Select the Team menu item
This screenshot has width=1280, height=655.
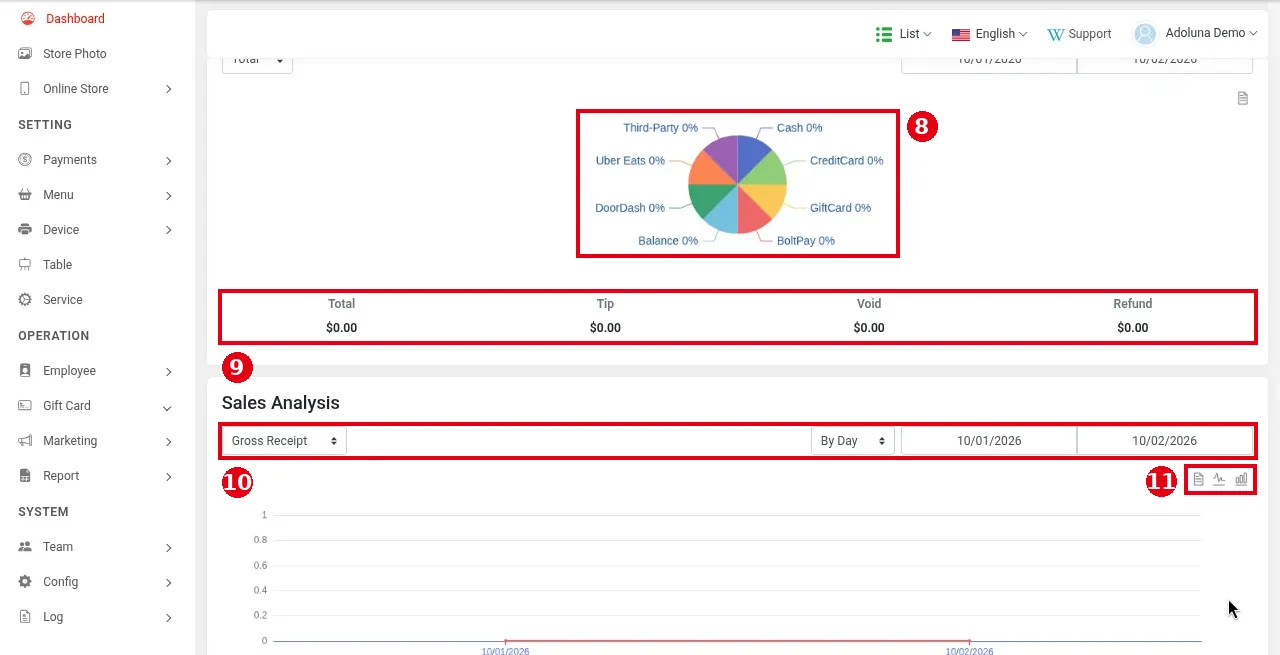tap(58, 546)
